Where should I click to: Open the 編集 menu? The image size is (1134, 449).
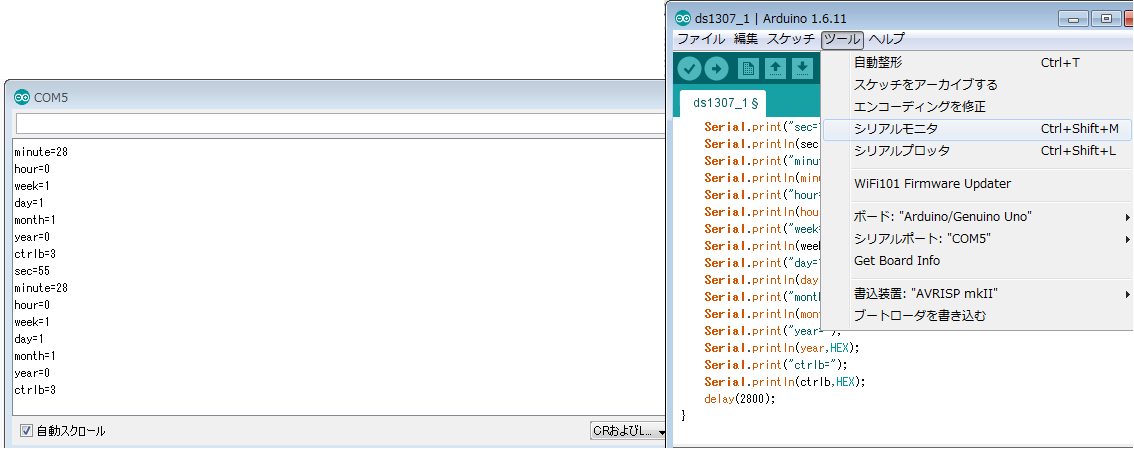(x=746, y=39)
